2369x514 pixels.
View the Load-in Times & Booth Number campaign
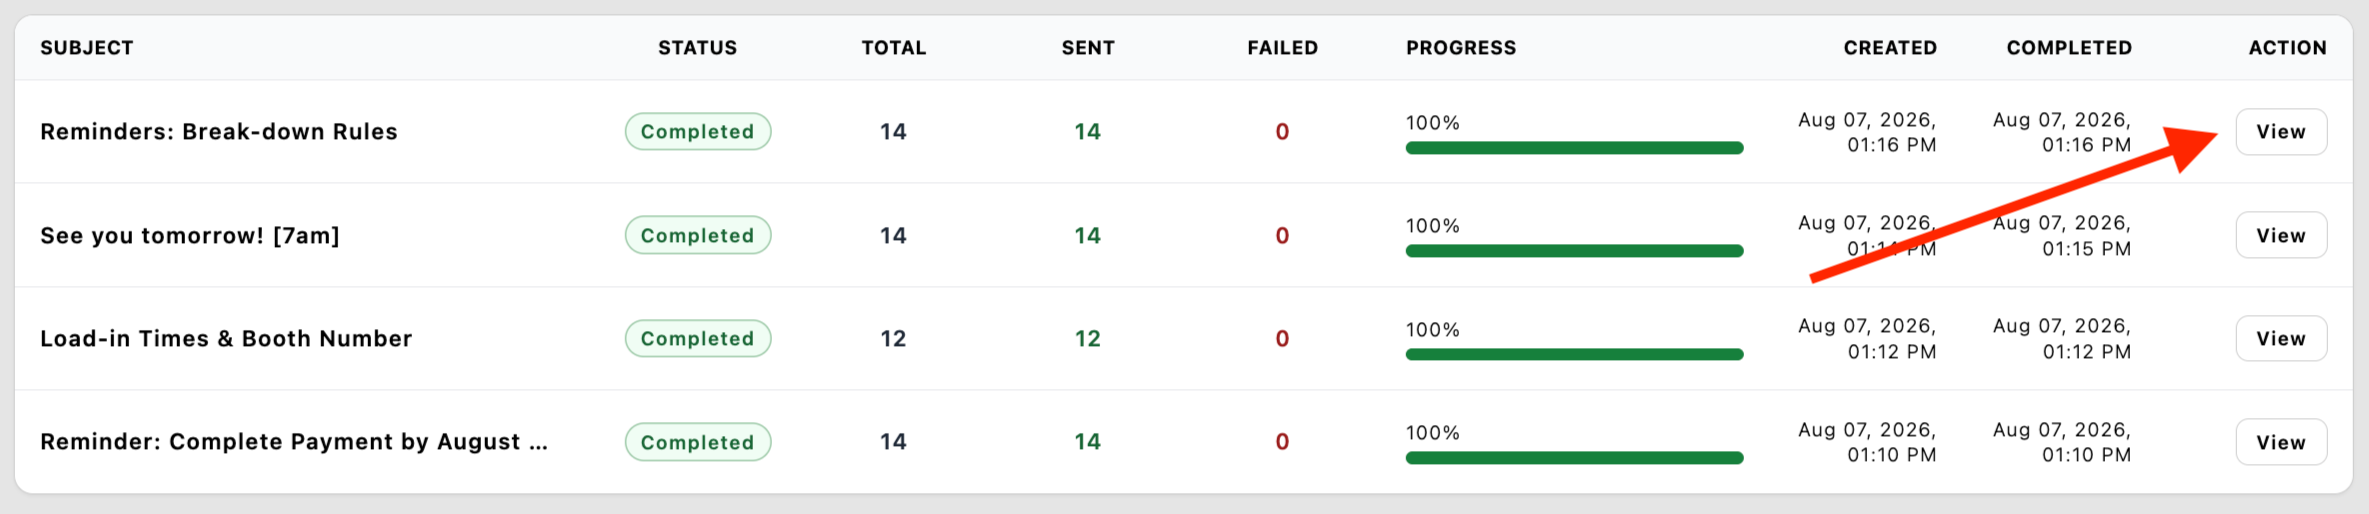[x=2281, y=339]
